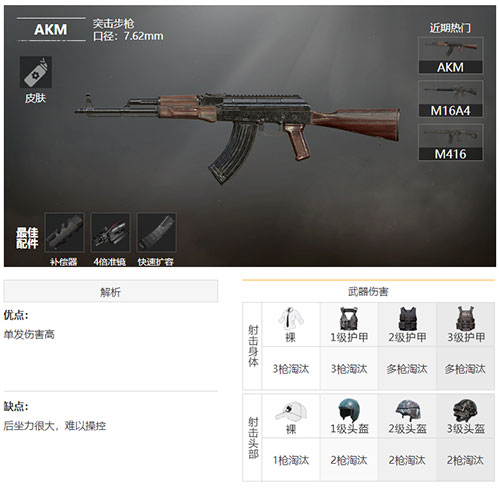Image resolution: width=500 pixels, height=488 pixels.
Task: Open the 皮肤 skin spray icon
Action: pyautogui.click(x=36, y=72)
